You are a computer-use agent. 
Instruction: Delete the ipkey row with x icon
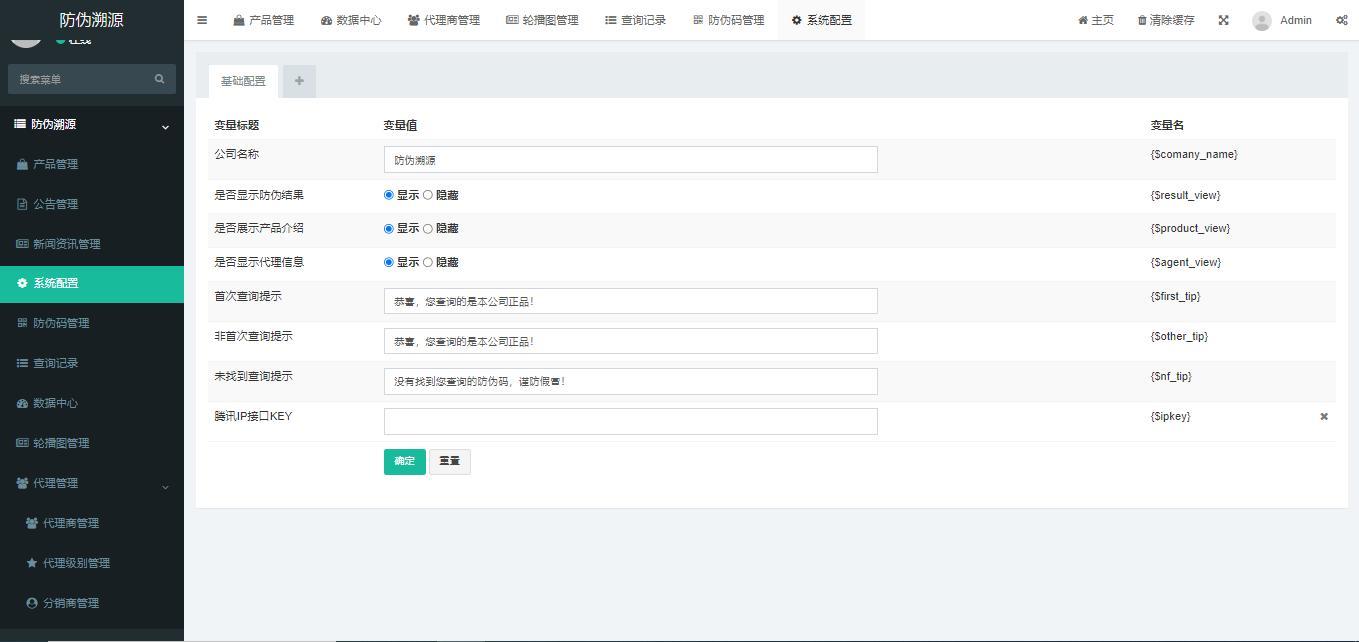click(1324, 416)
